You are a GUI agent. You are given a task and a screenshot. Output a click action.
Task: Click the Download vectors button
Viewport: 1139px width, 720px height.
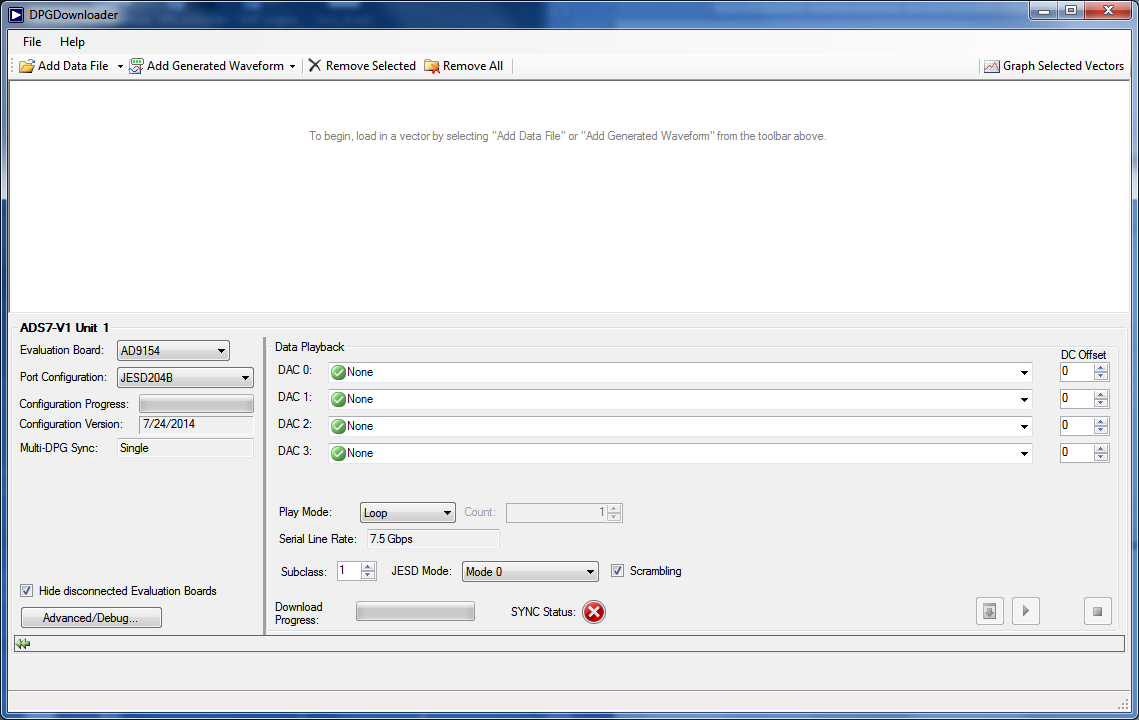pos(989,611)
